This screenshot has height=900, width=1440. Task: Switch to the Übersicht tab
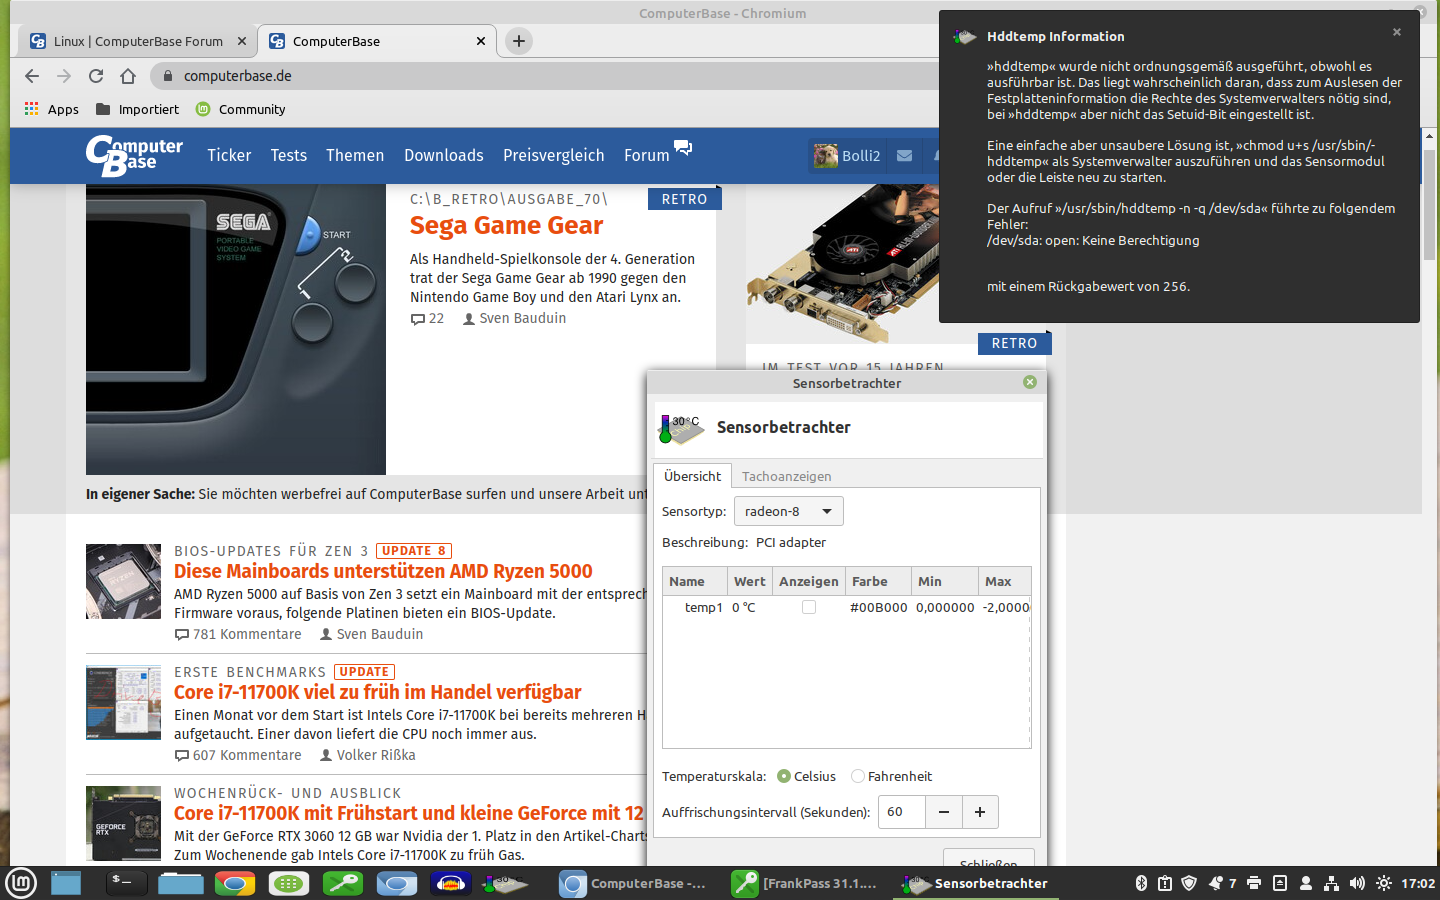tap(692, 476)
